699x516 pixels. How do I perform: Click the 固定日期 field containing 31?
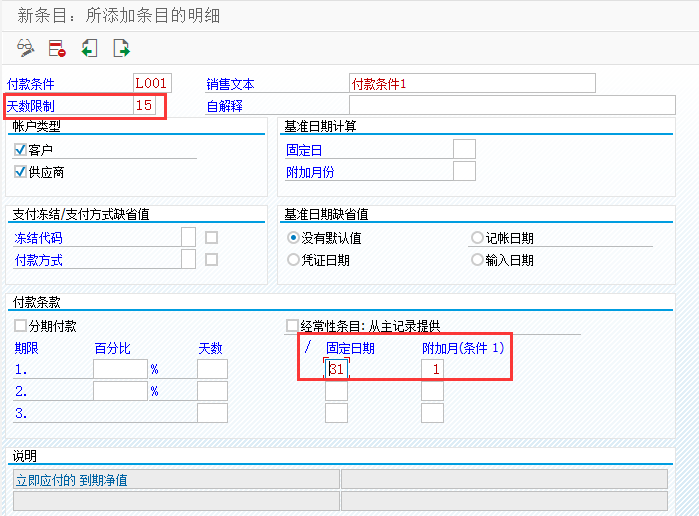336,369
